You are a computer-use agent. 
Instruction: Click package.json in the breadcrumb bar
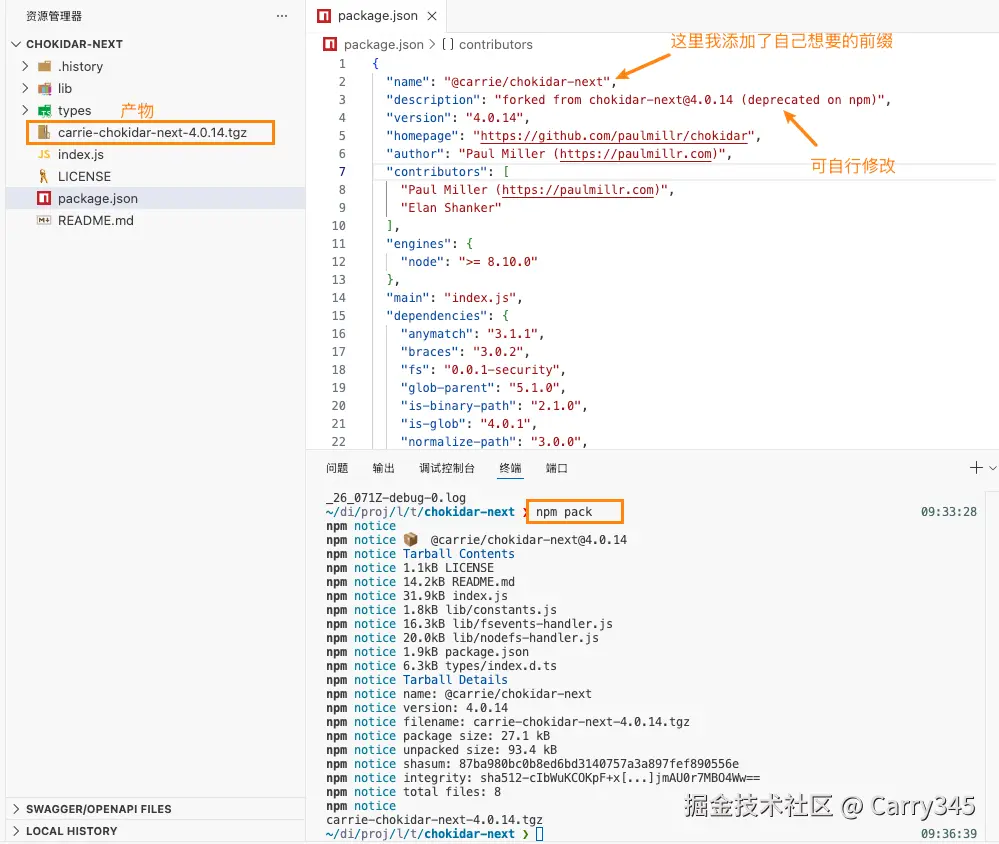tap(384, 45)
